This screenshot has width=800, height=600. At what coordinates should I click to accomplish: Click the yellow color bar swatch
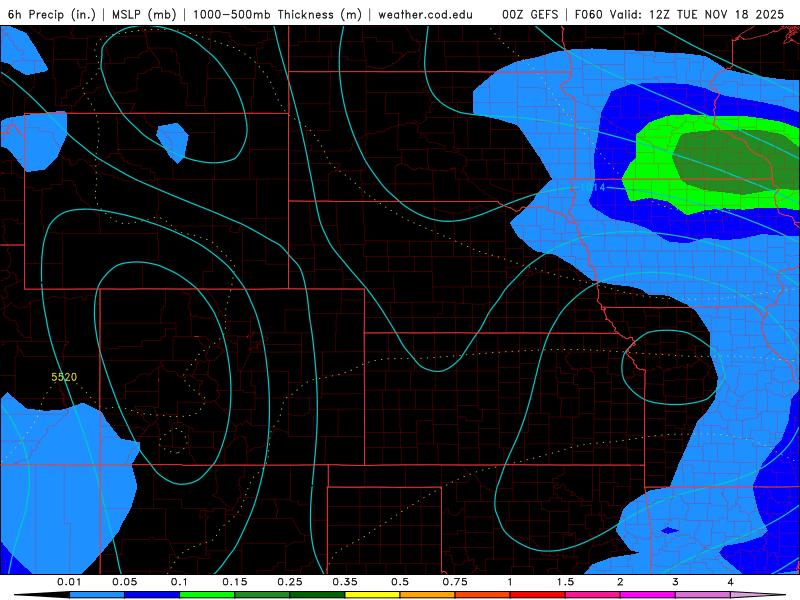(372, 595)
